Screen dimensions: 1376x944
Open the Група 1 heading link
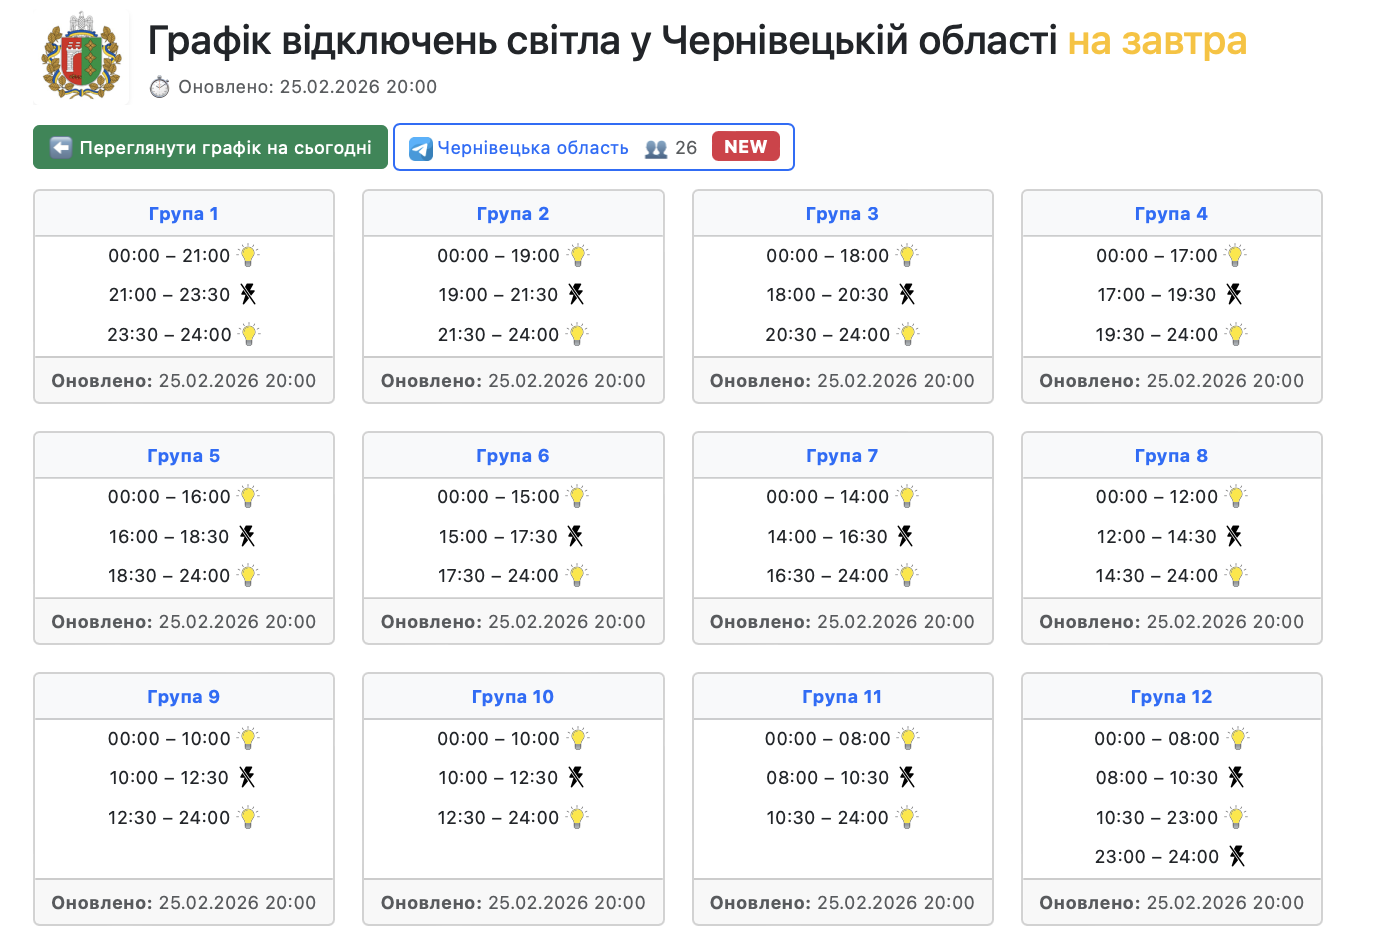click(183, 214)
